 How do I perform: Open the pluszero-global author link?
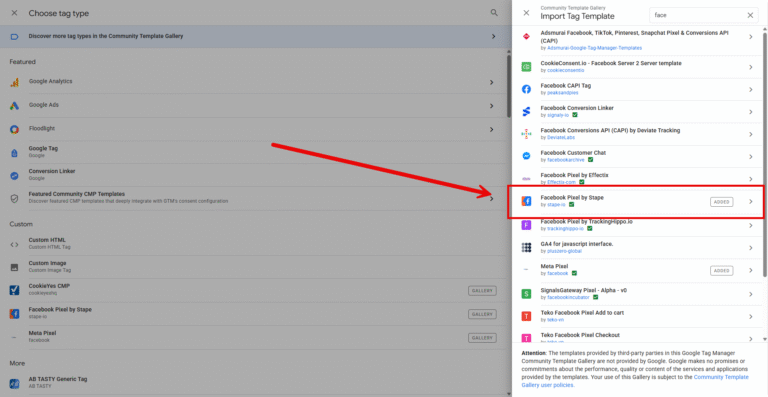pos(564,251)
